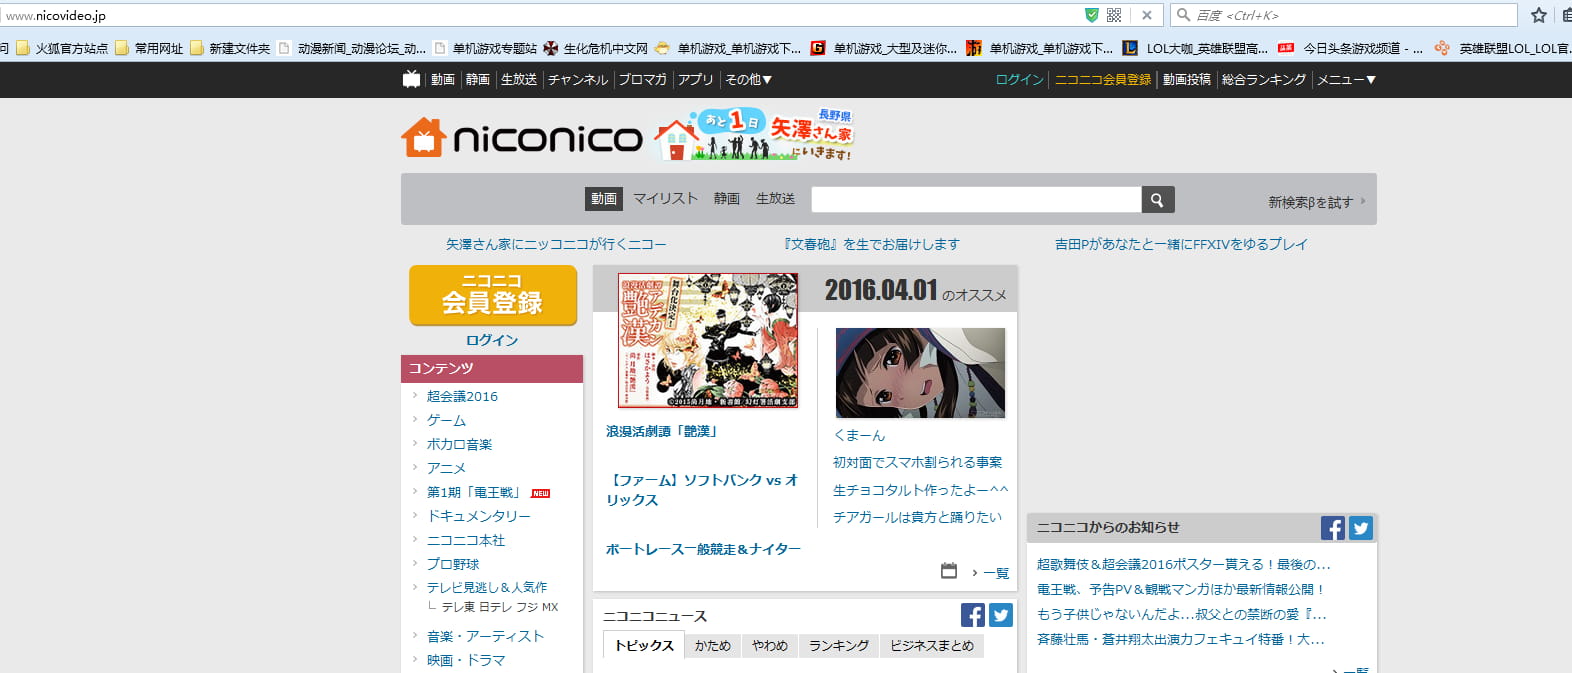Image resolution: width=1572 pixels, height=673 pixels.
Task: Click the yellow 会員登録 button
Action: 493,295
